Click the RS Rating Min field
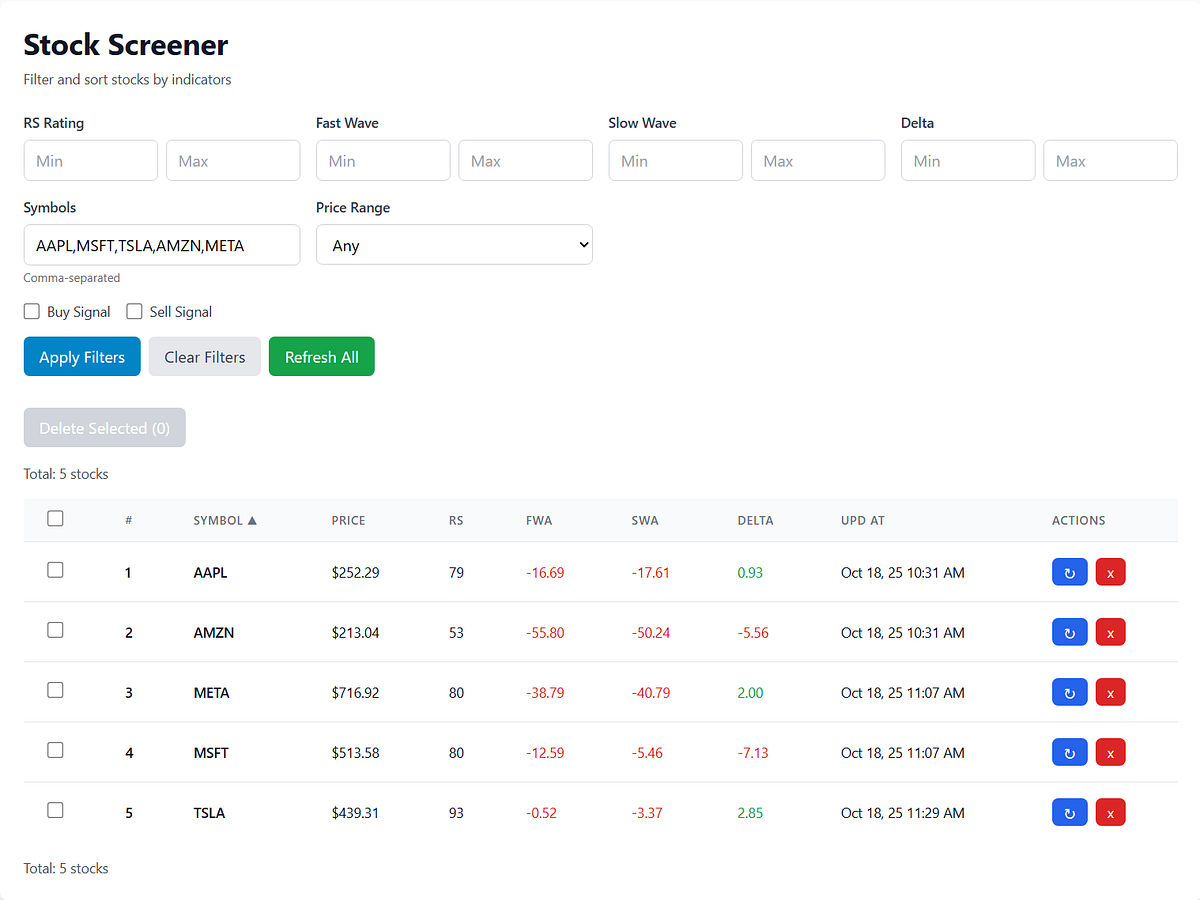This screenshot has height=900, width=1200. 90,160
